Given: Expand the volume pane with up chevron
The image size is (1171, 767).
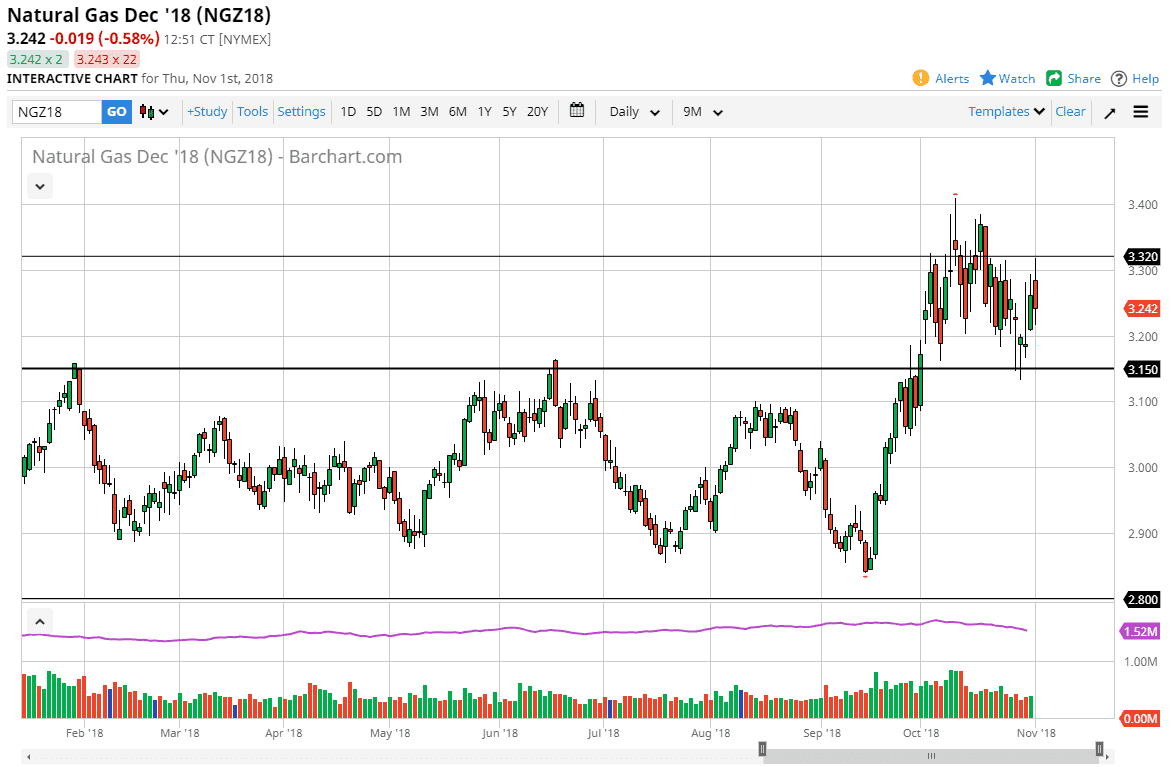Looking at the screenshot, I should point(40,621).
